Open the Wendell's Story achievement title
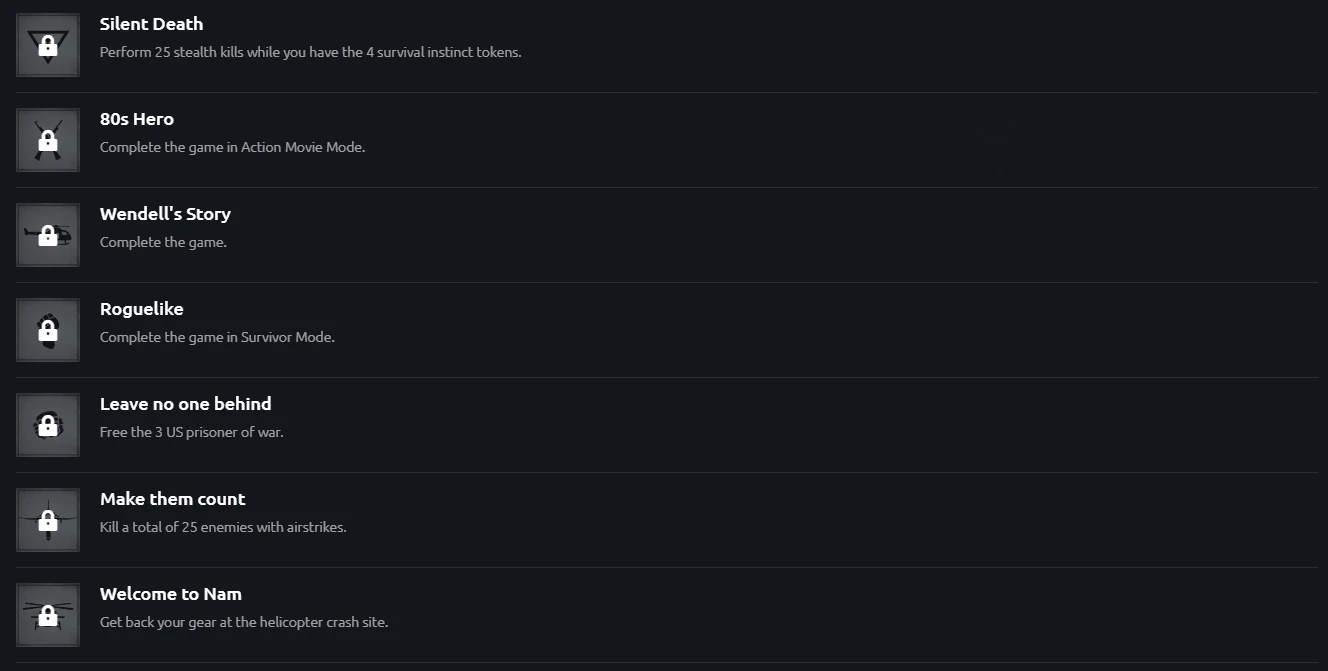This screenshot has height=671, width=1328. pyautogui.click(x=165, y=214)
